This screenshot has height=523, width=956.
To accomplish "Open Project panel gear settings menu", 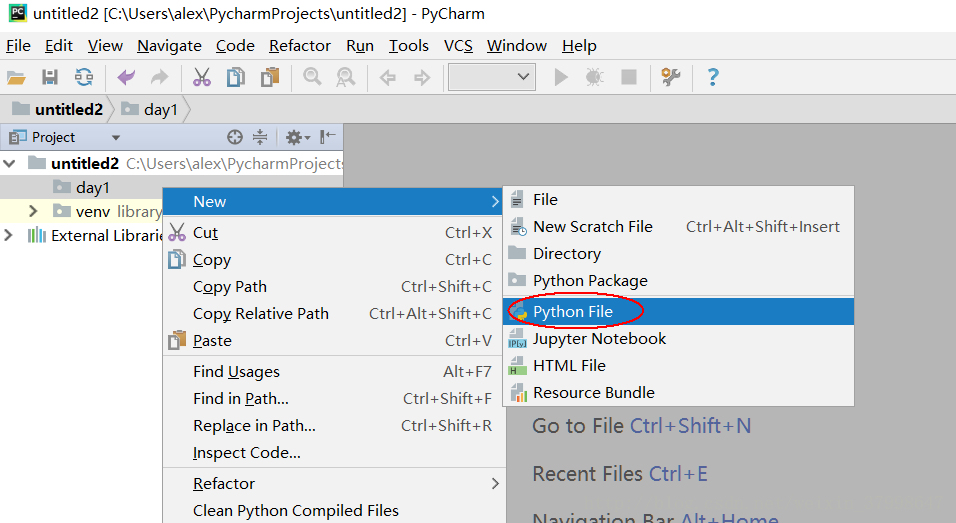I will tap(298, 137).
